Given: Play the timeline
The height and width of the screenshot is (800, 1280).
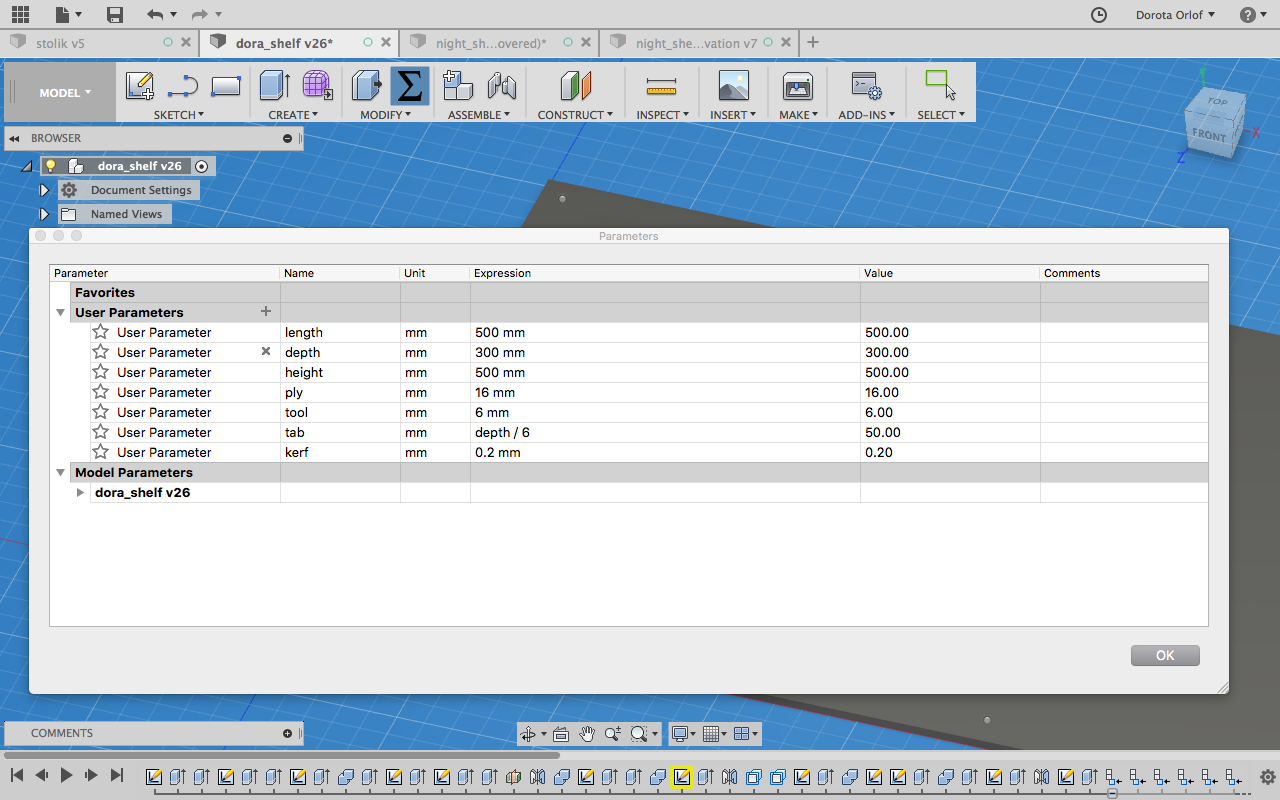Looking at the screenshot, I should click(66, 775).
